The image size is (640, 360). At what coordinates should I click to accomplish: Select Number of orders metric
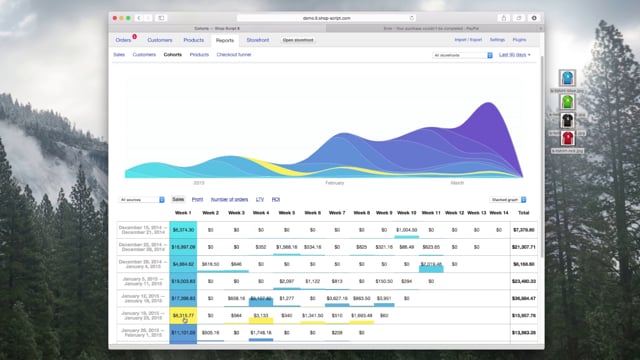click(x=229, y=200)
